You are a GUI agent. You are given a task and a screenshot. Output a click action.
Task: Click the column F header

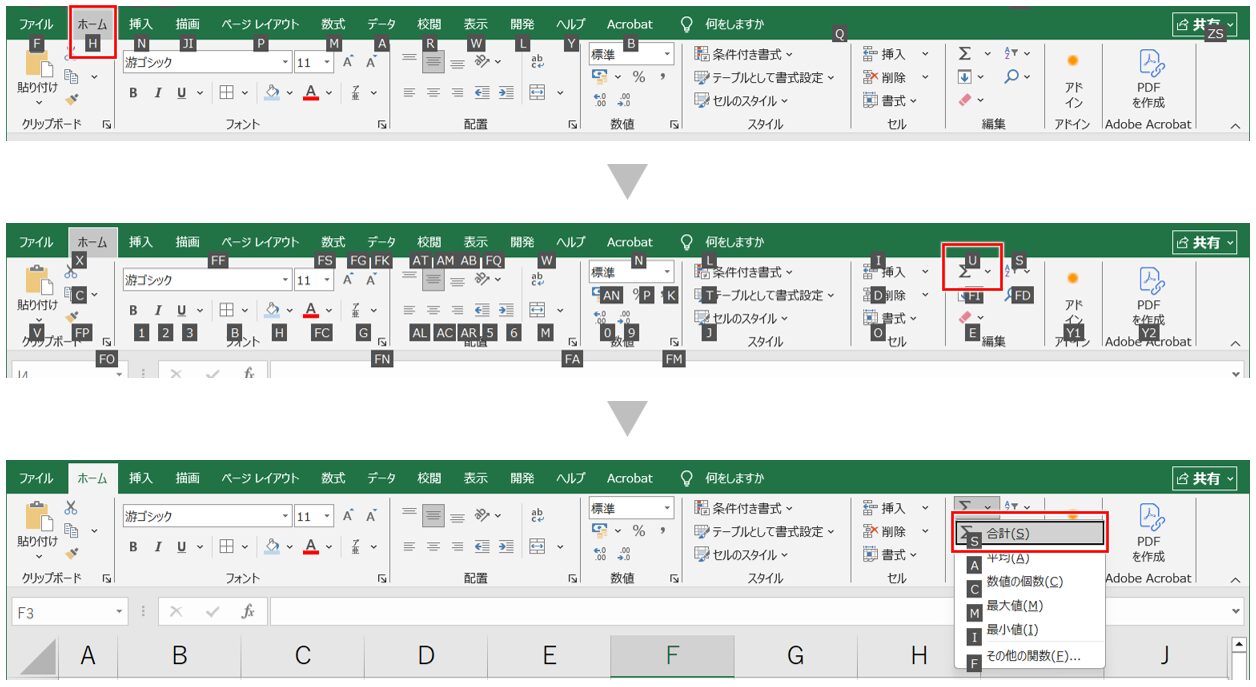coord(672,656)
